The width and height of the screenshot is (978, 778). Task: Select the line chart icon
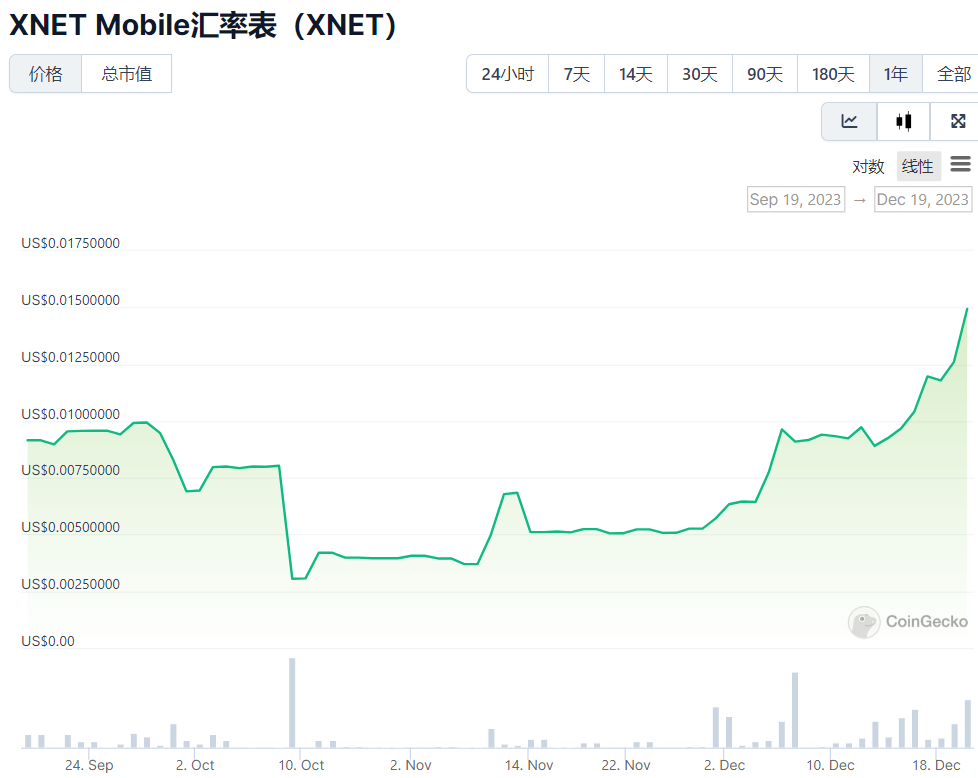click(x=848, y=121)
